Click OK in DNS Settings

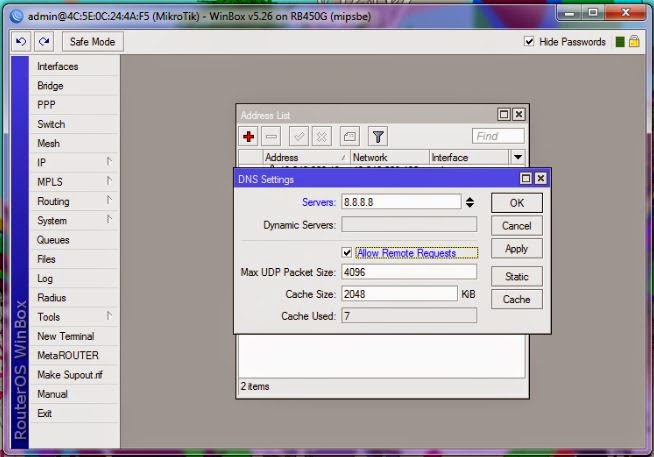(517, 203)
